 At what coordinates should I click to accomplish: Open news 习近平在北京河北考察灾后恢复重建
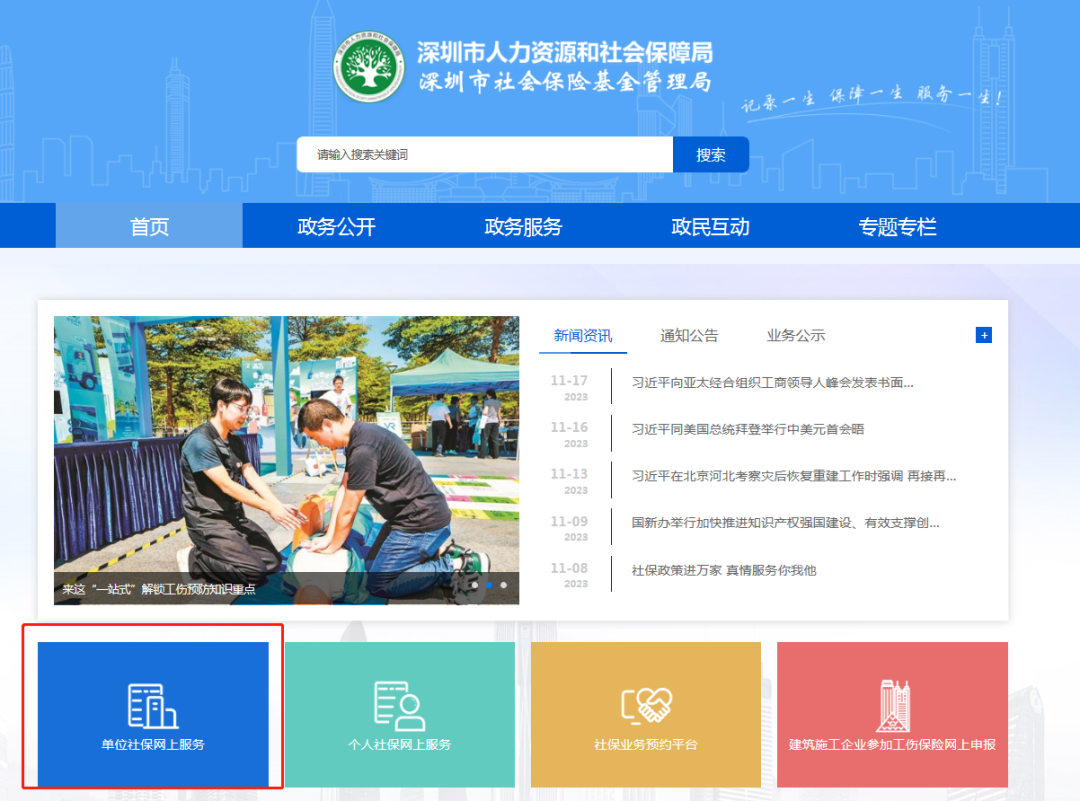click(793, 477)
